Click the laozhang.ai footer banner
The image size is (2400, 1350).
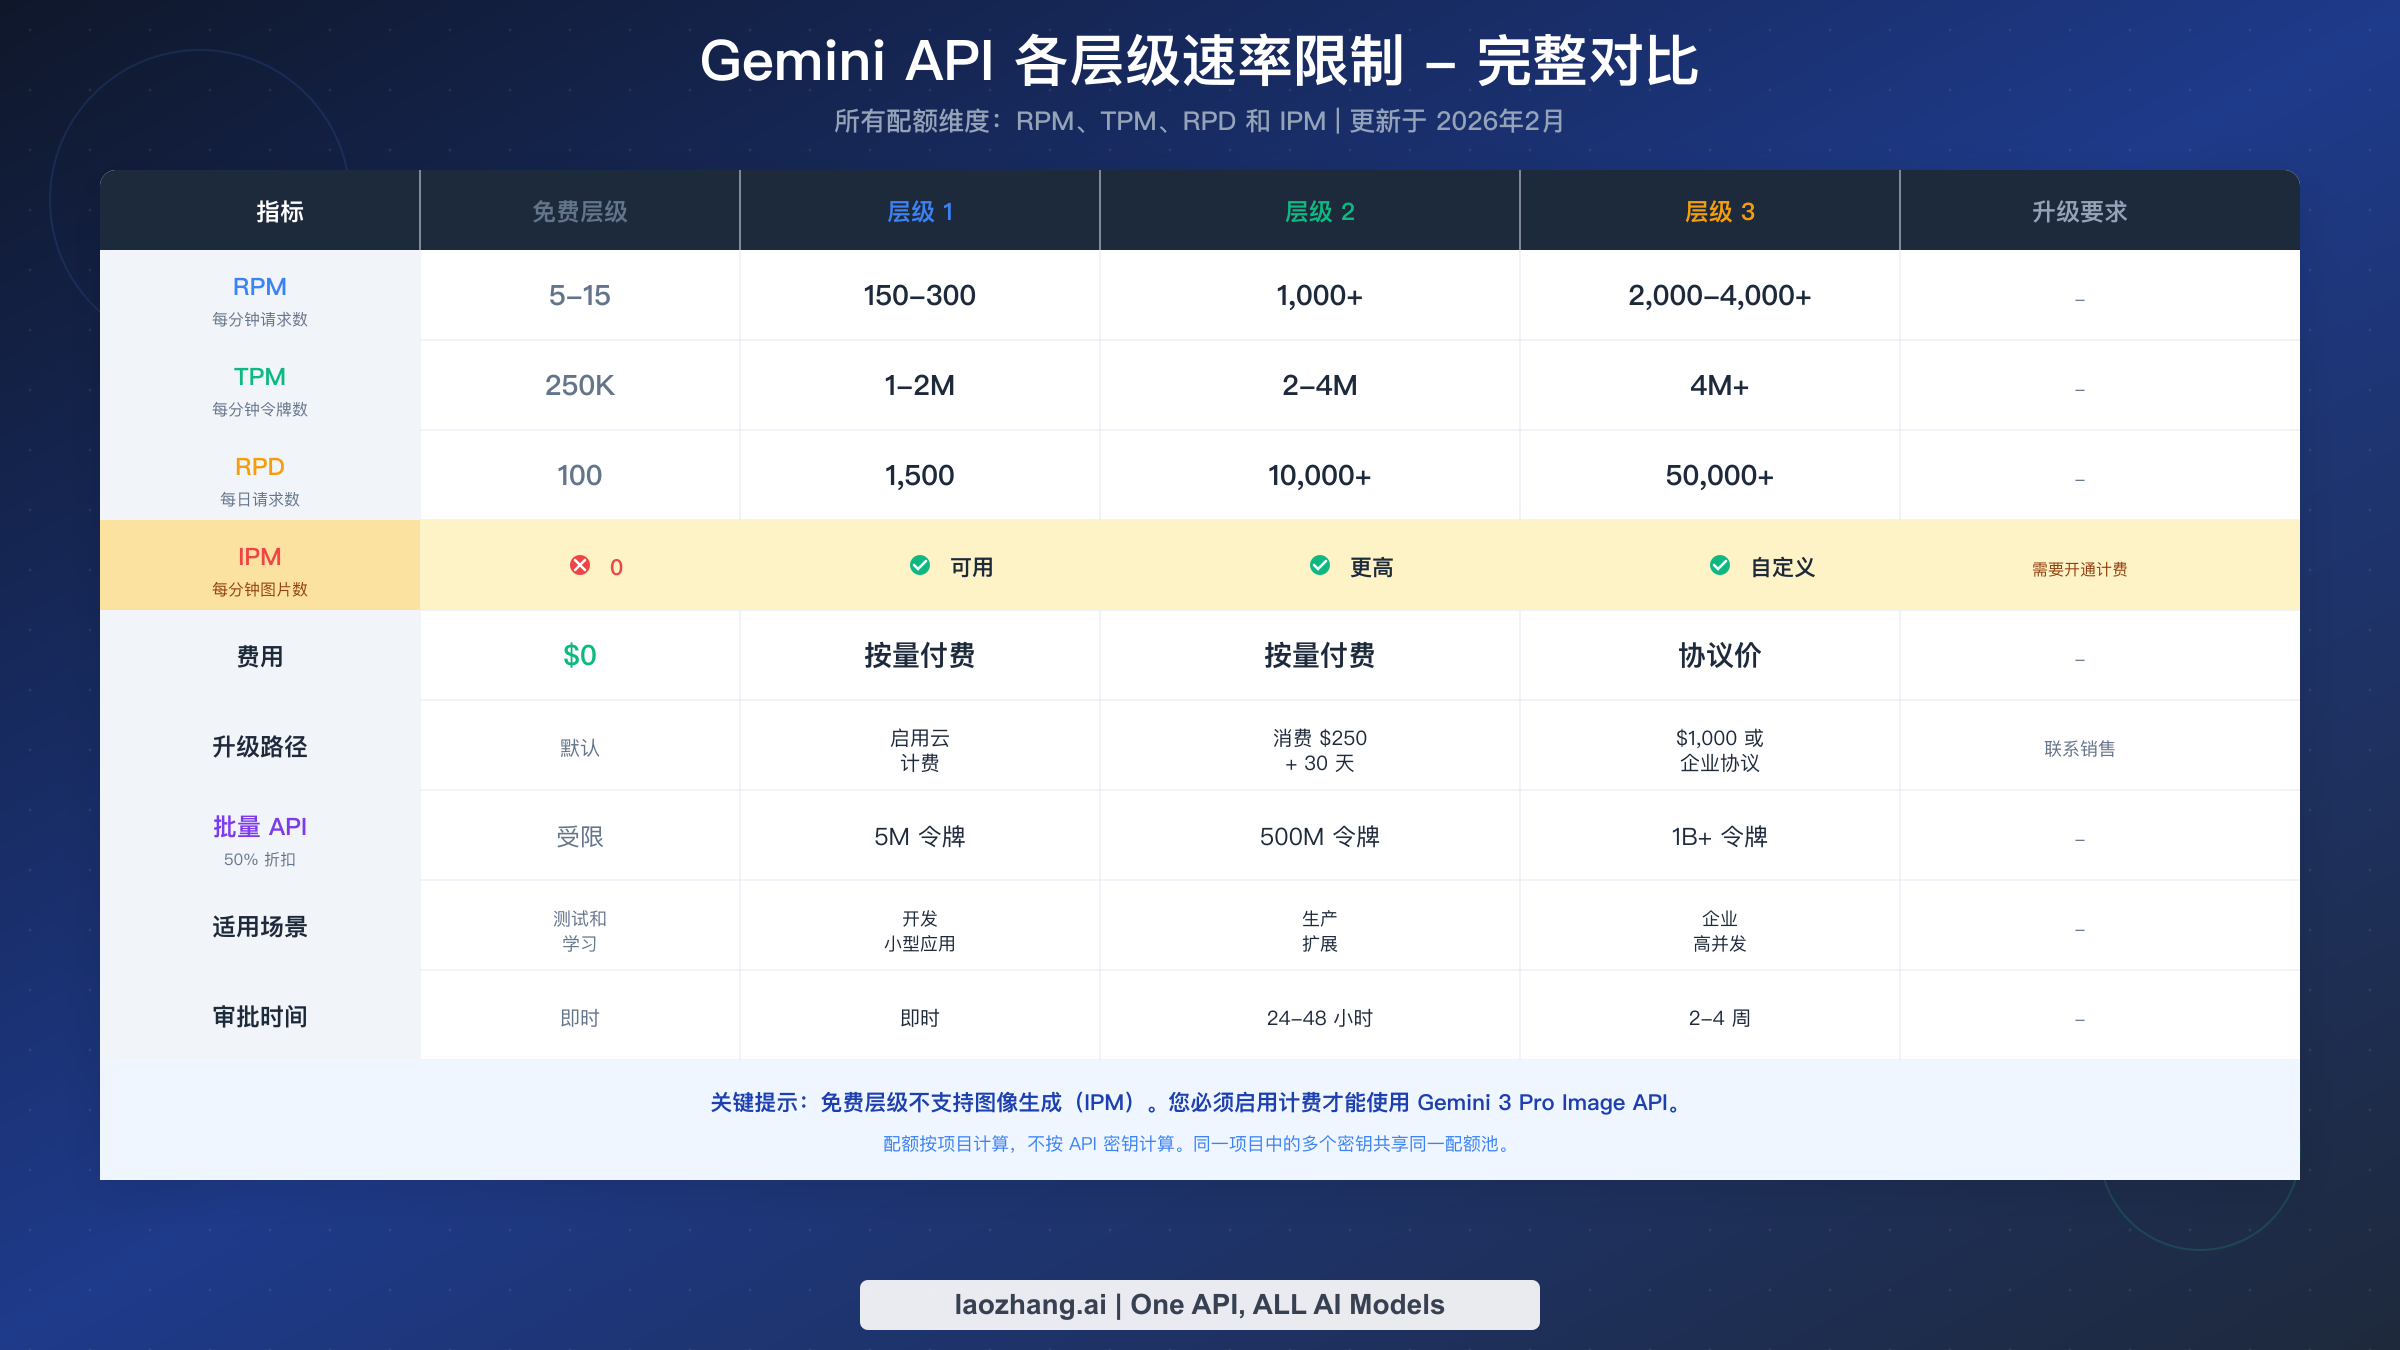[x=1200, y=1304]
